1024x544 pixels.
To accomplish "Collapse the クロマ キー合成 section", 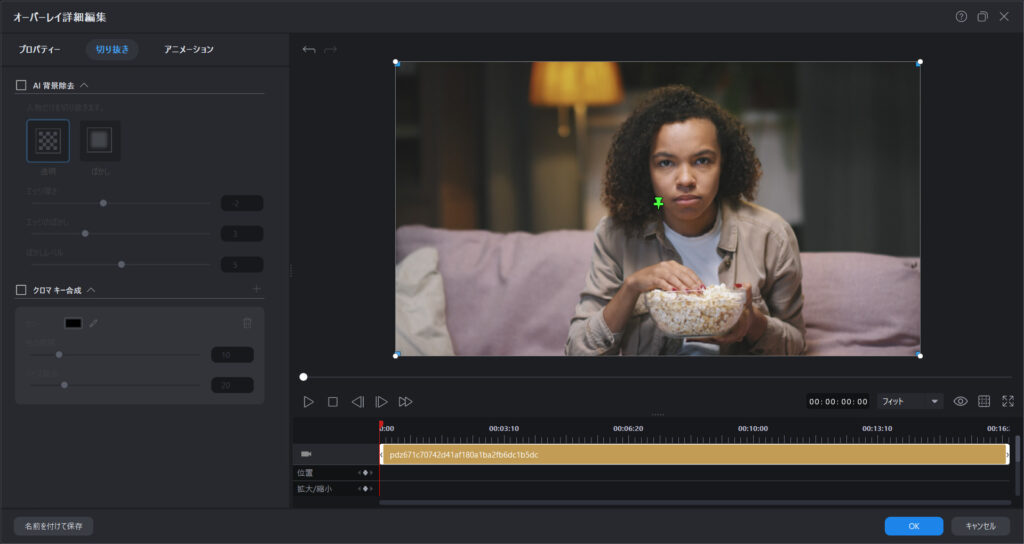I will click(91, 290).
